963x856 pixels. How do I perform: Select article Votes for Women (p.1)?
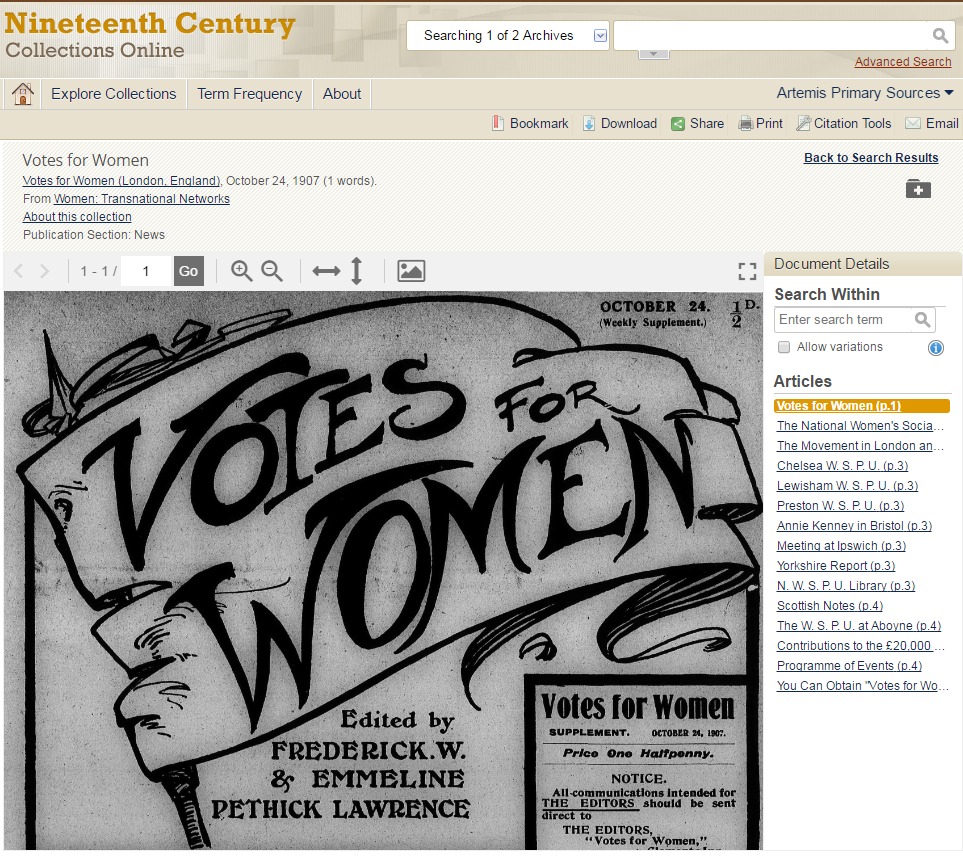(862, 406)
